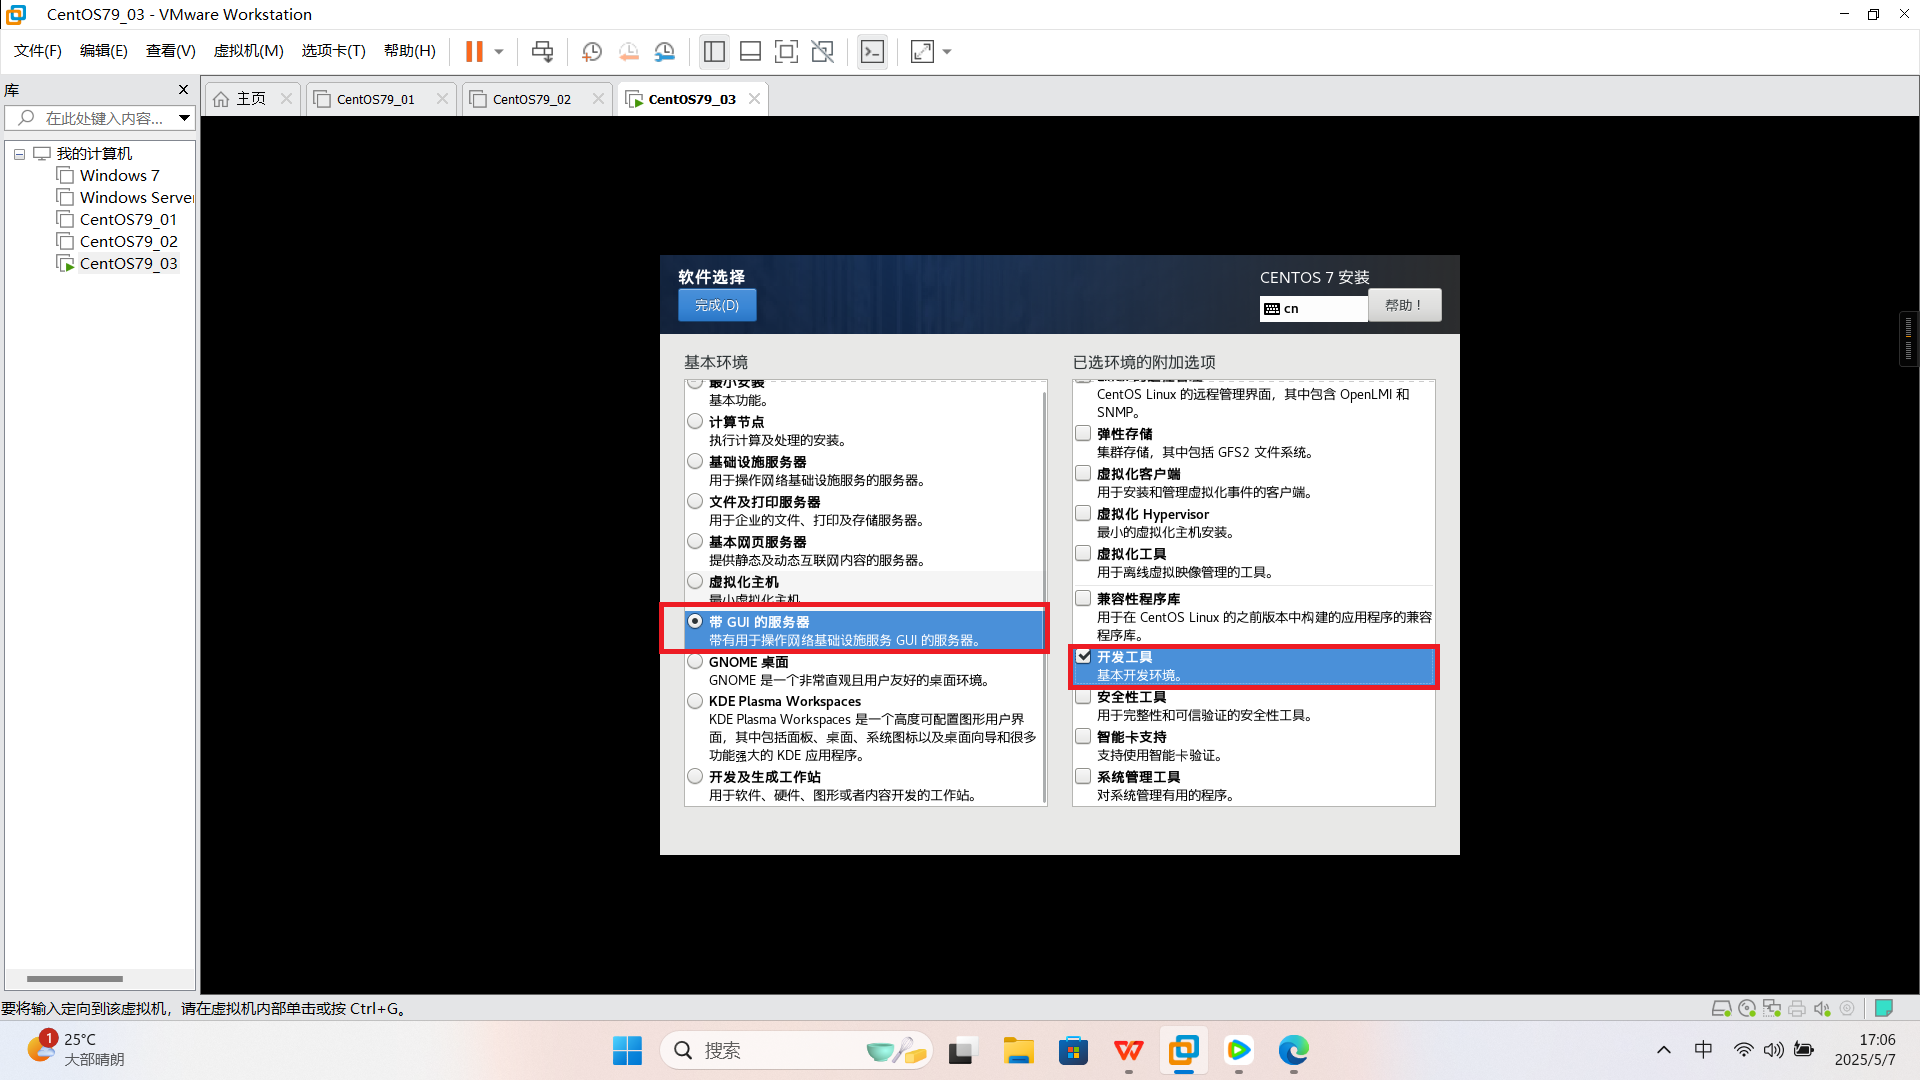Image resolution: width=1920 pixels, height=1080 pixels.
Task: Check the 兼容性程序库 checkbox
Action: [1083, 598]
